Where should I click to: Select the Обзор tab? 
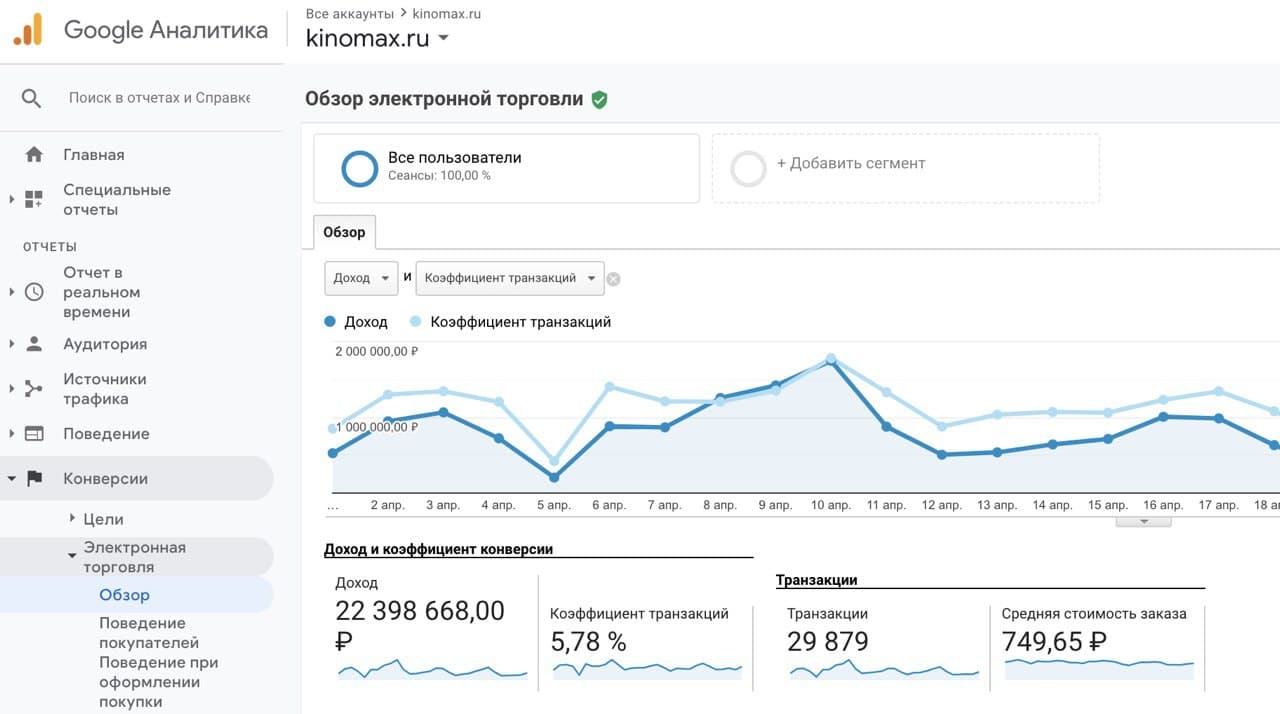[x=344, y=232]
